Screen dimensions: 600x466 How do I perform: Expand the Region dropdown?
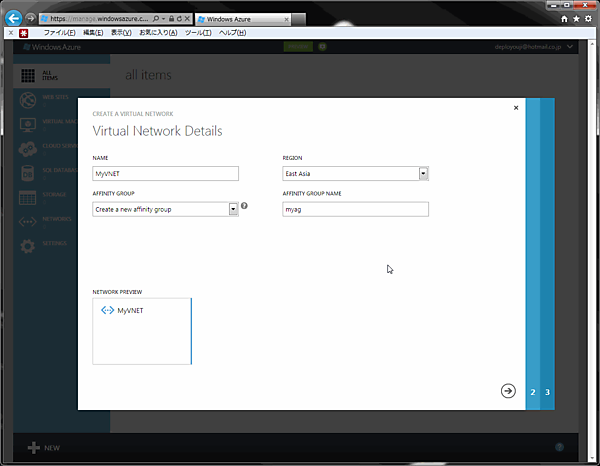pyautogui.click(x=423, y=173)
